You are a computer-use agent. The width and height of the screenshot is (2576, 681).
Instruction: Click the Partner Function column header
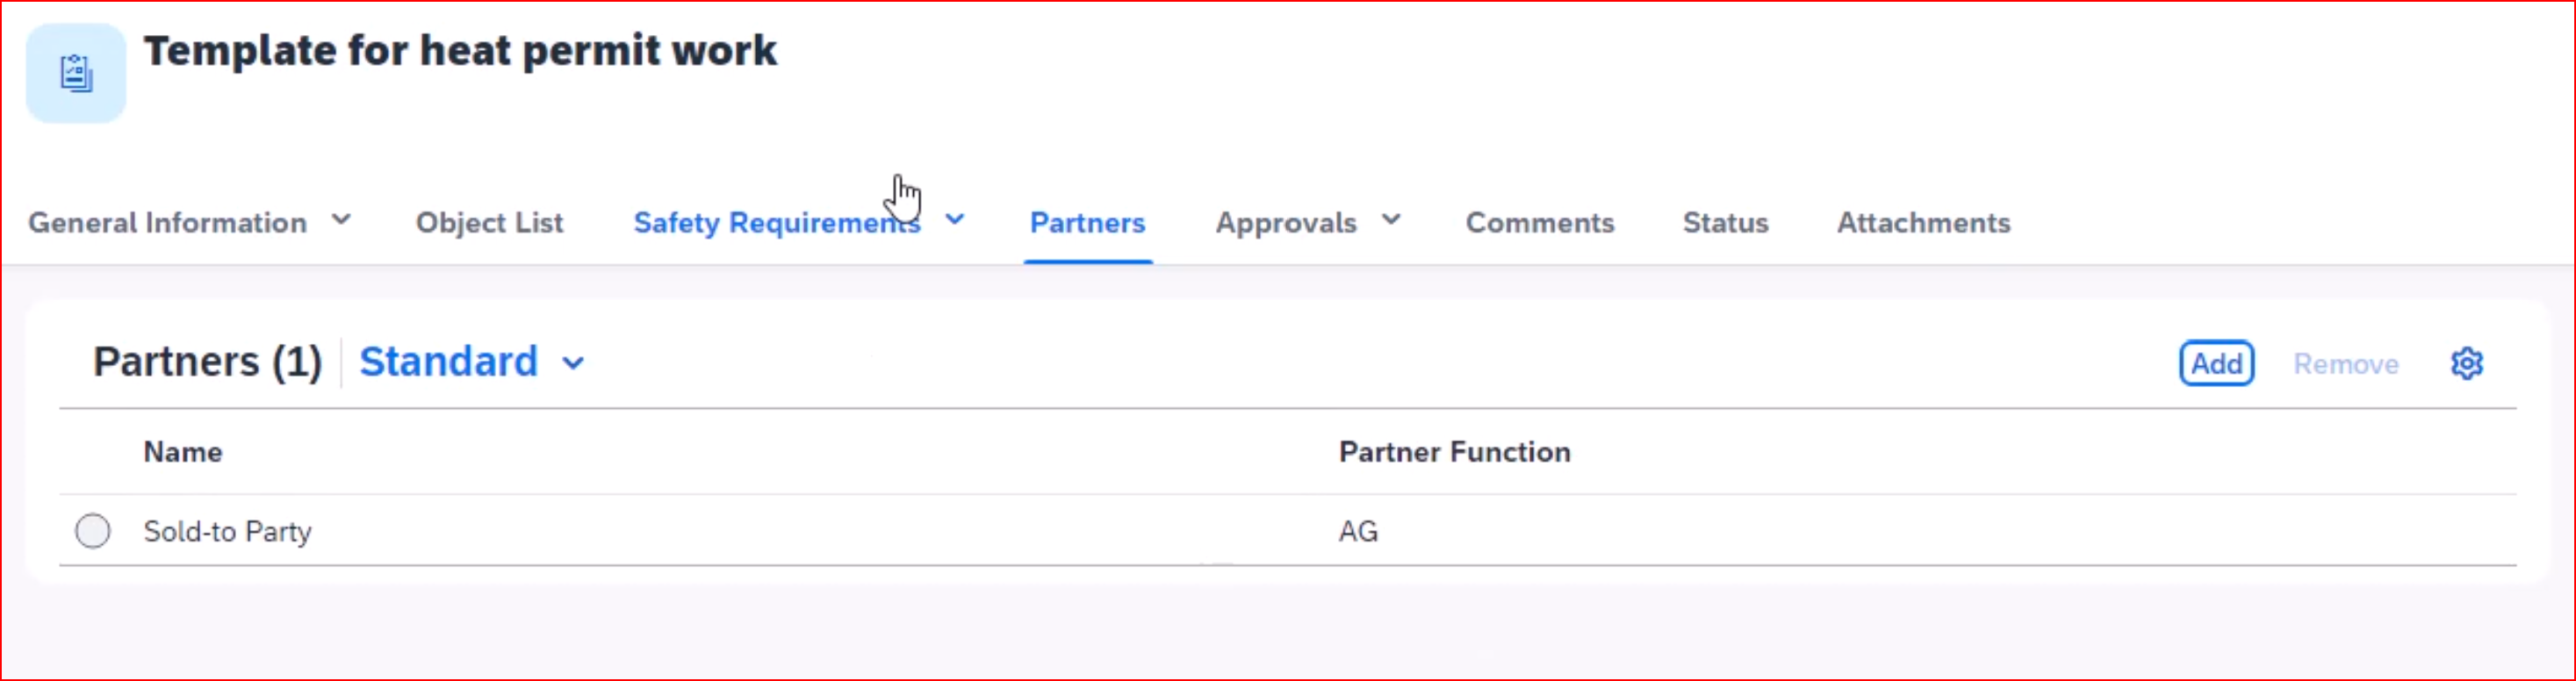point(1454,452)
